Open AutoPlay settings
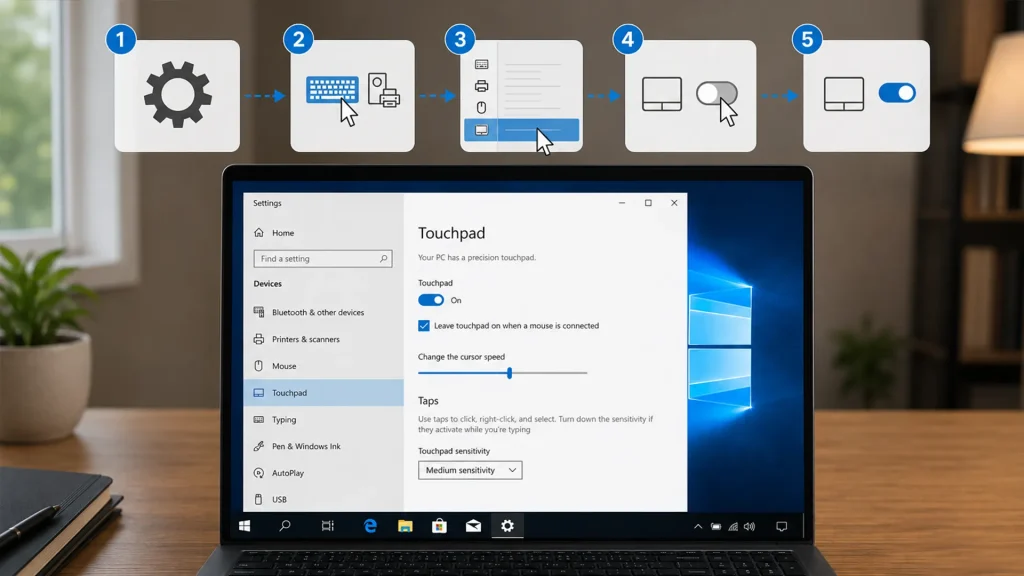 [323, 473]
